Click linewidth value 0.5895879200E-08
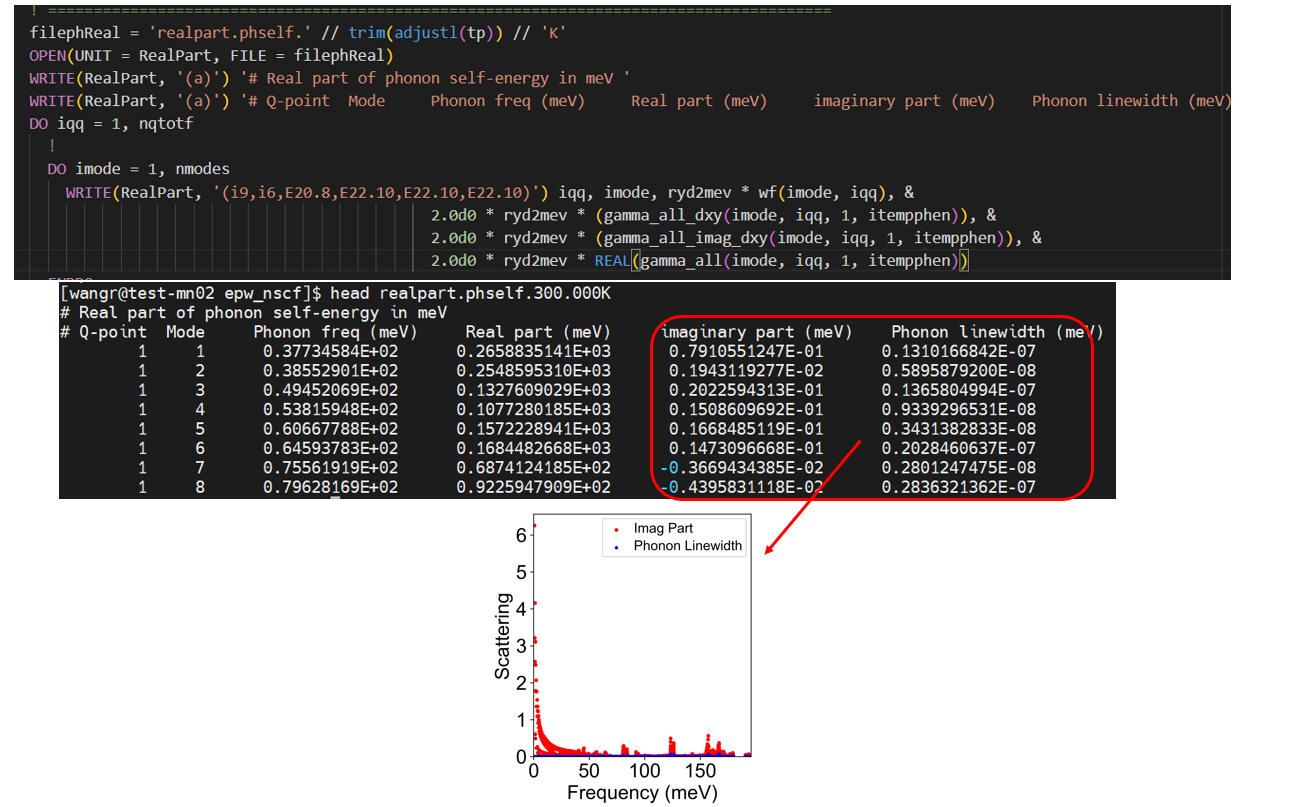Image resolution: width=1307 pixels, height=807 pixels. 959,371
